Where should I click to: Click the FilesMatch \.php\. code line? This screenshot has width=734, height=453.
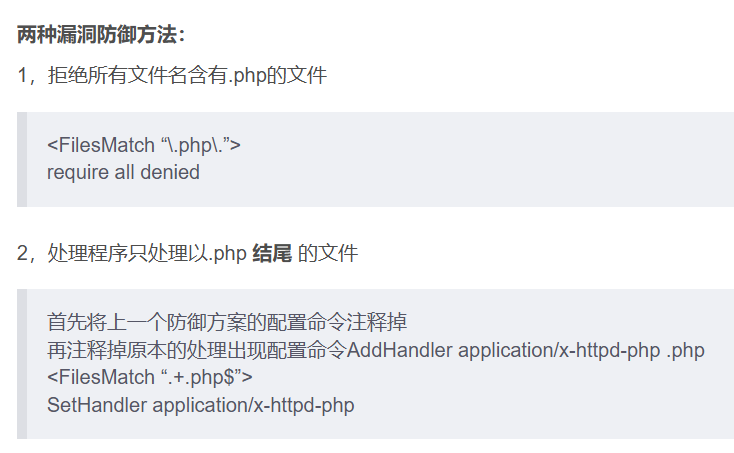pos(144,145)
